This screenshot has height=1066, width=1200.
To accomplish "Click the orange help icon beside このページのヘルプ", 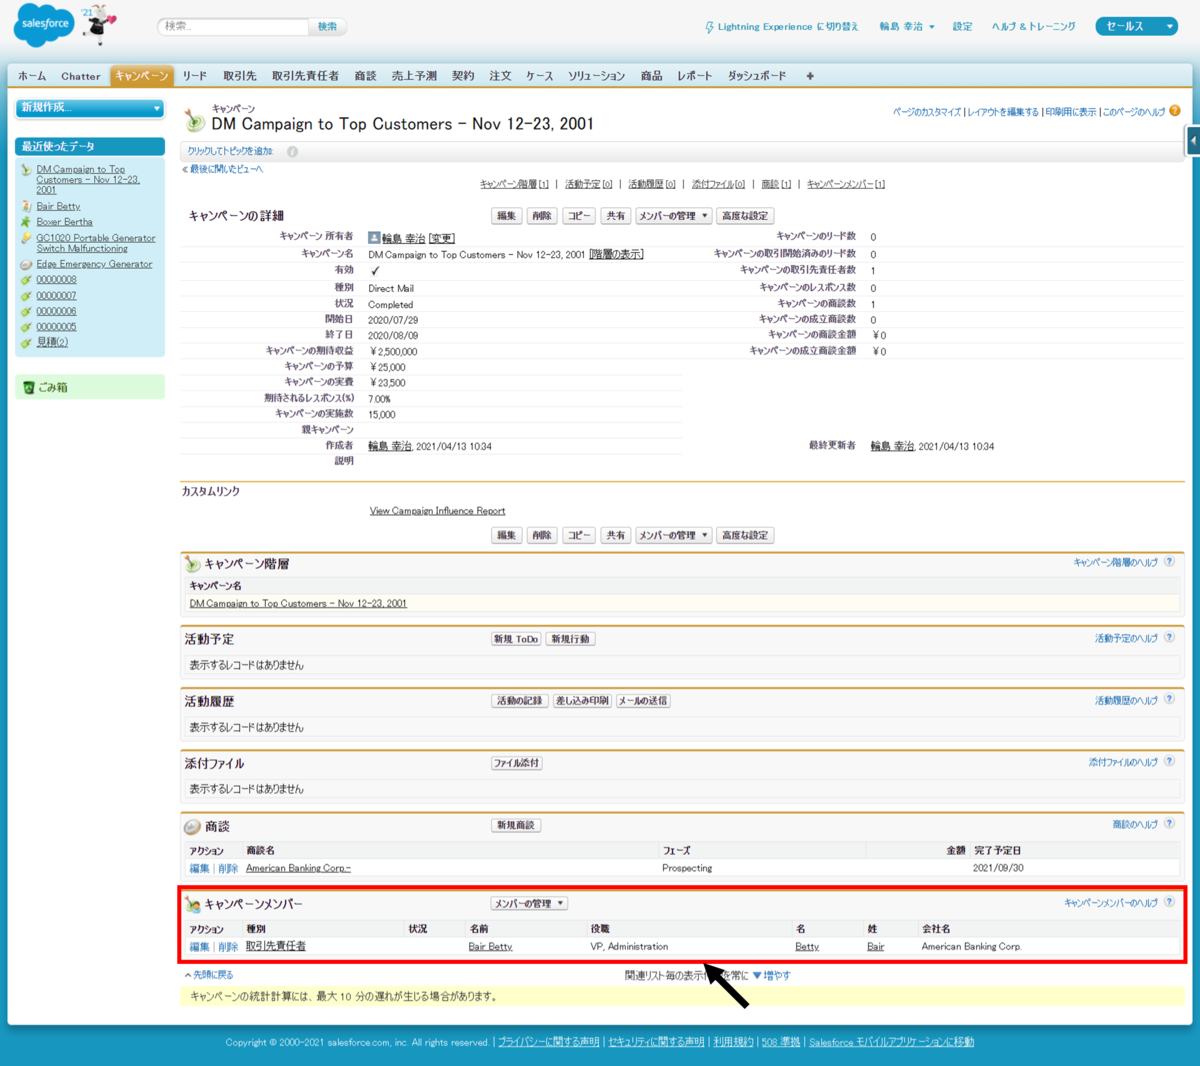I will pos(1175,111).
